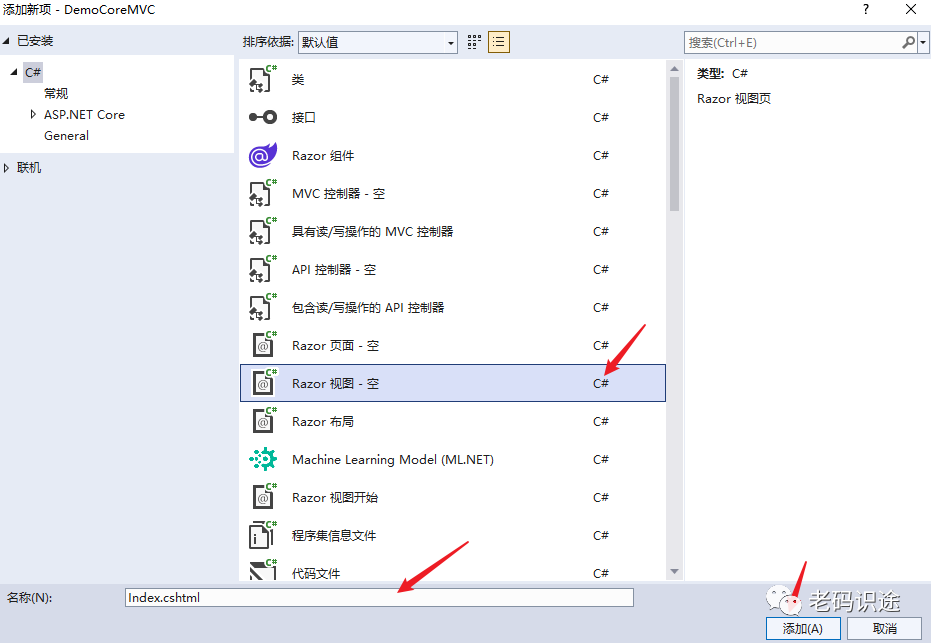Click the Razor 页面 - 空 text
The image size is (931, 643).
(x=335, y=346)
